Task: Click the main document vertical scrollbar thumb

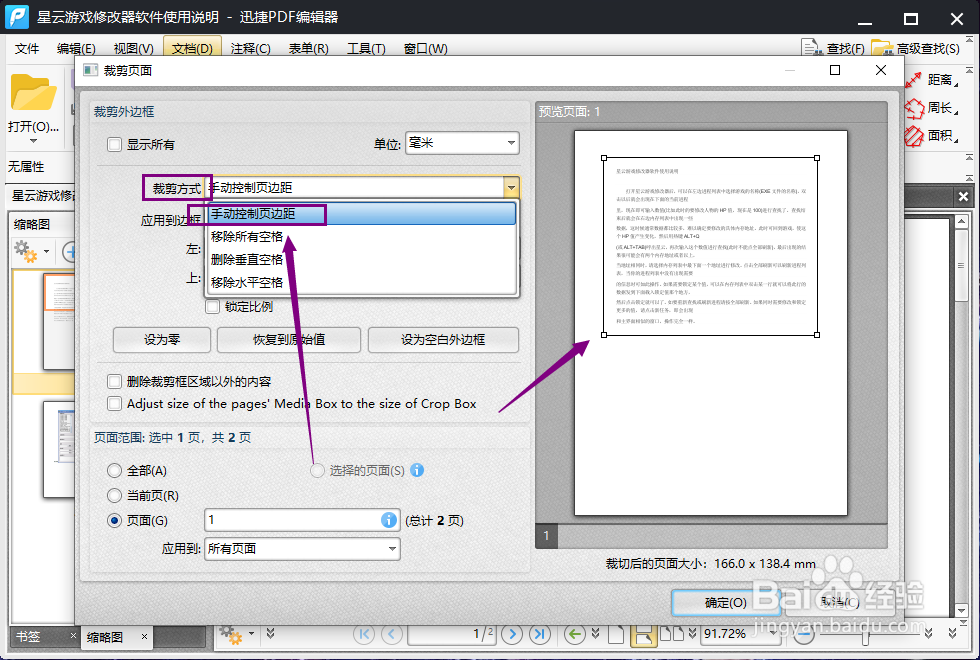Action: click(961, 266)
